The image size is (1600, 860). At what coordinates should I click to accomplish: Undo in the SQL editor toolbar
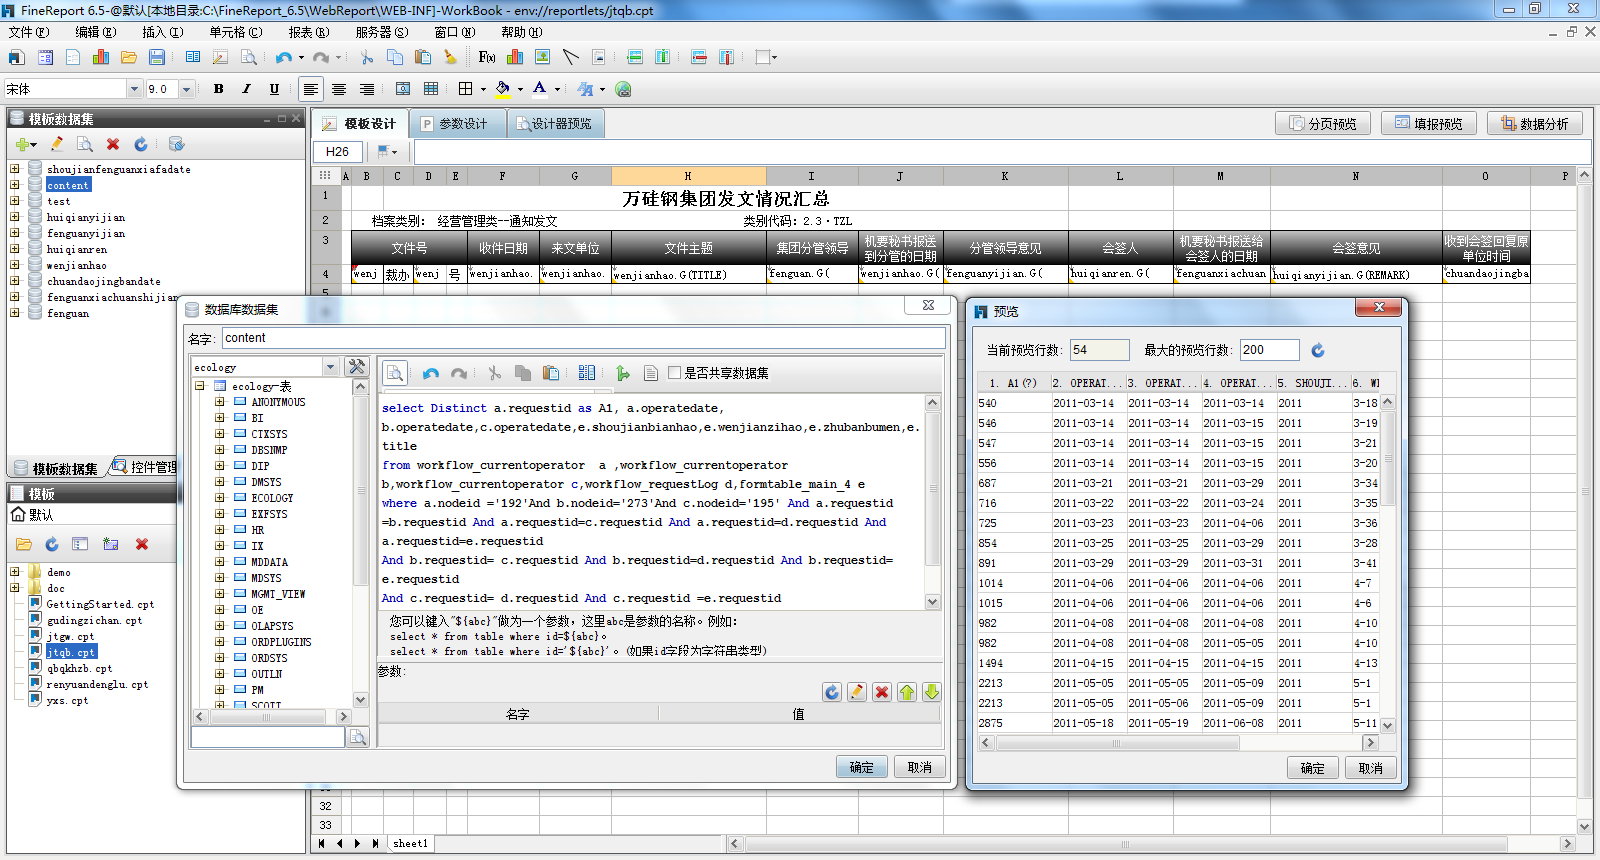[431, 373]
